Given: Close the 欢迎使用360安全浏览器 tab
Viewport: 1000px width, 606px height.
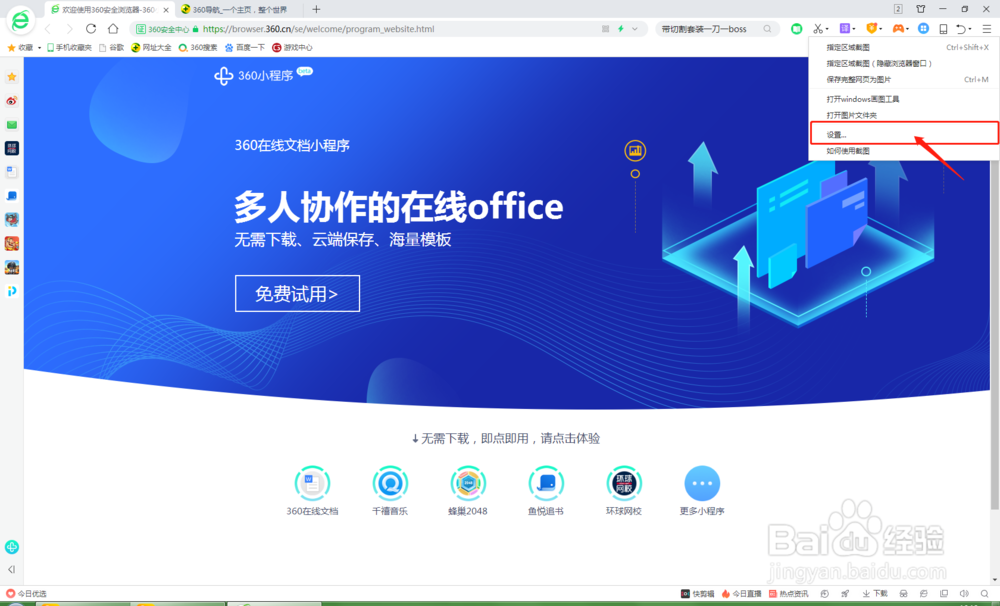Looking at the screenshot, I should [166, 10].
